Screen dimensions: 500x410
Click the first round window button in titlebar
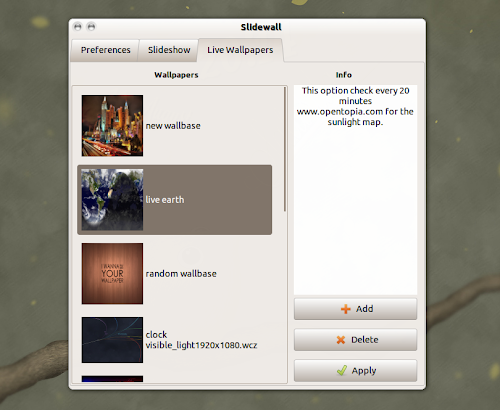(78, 27)
